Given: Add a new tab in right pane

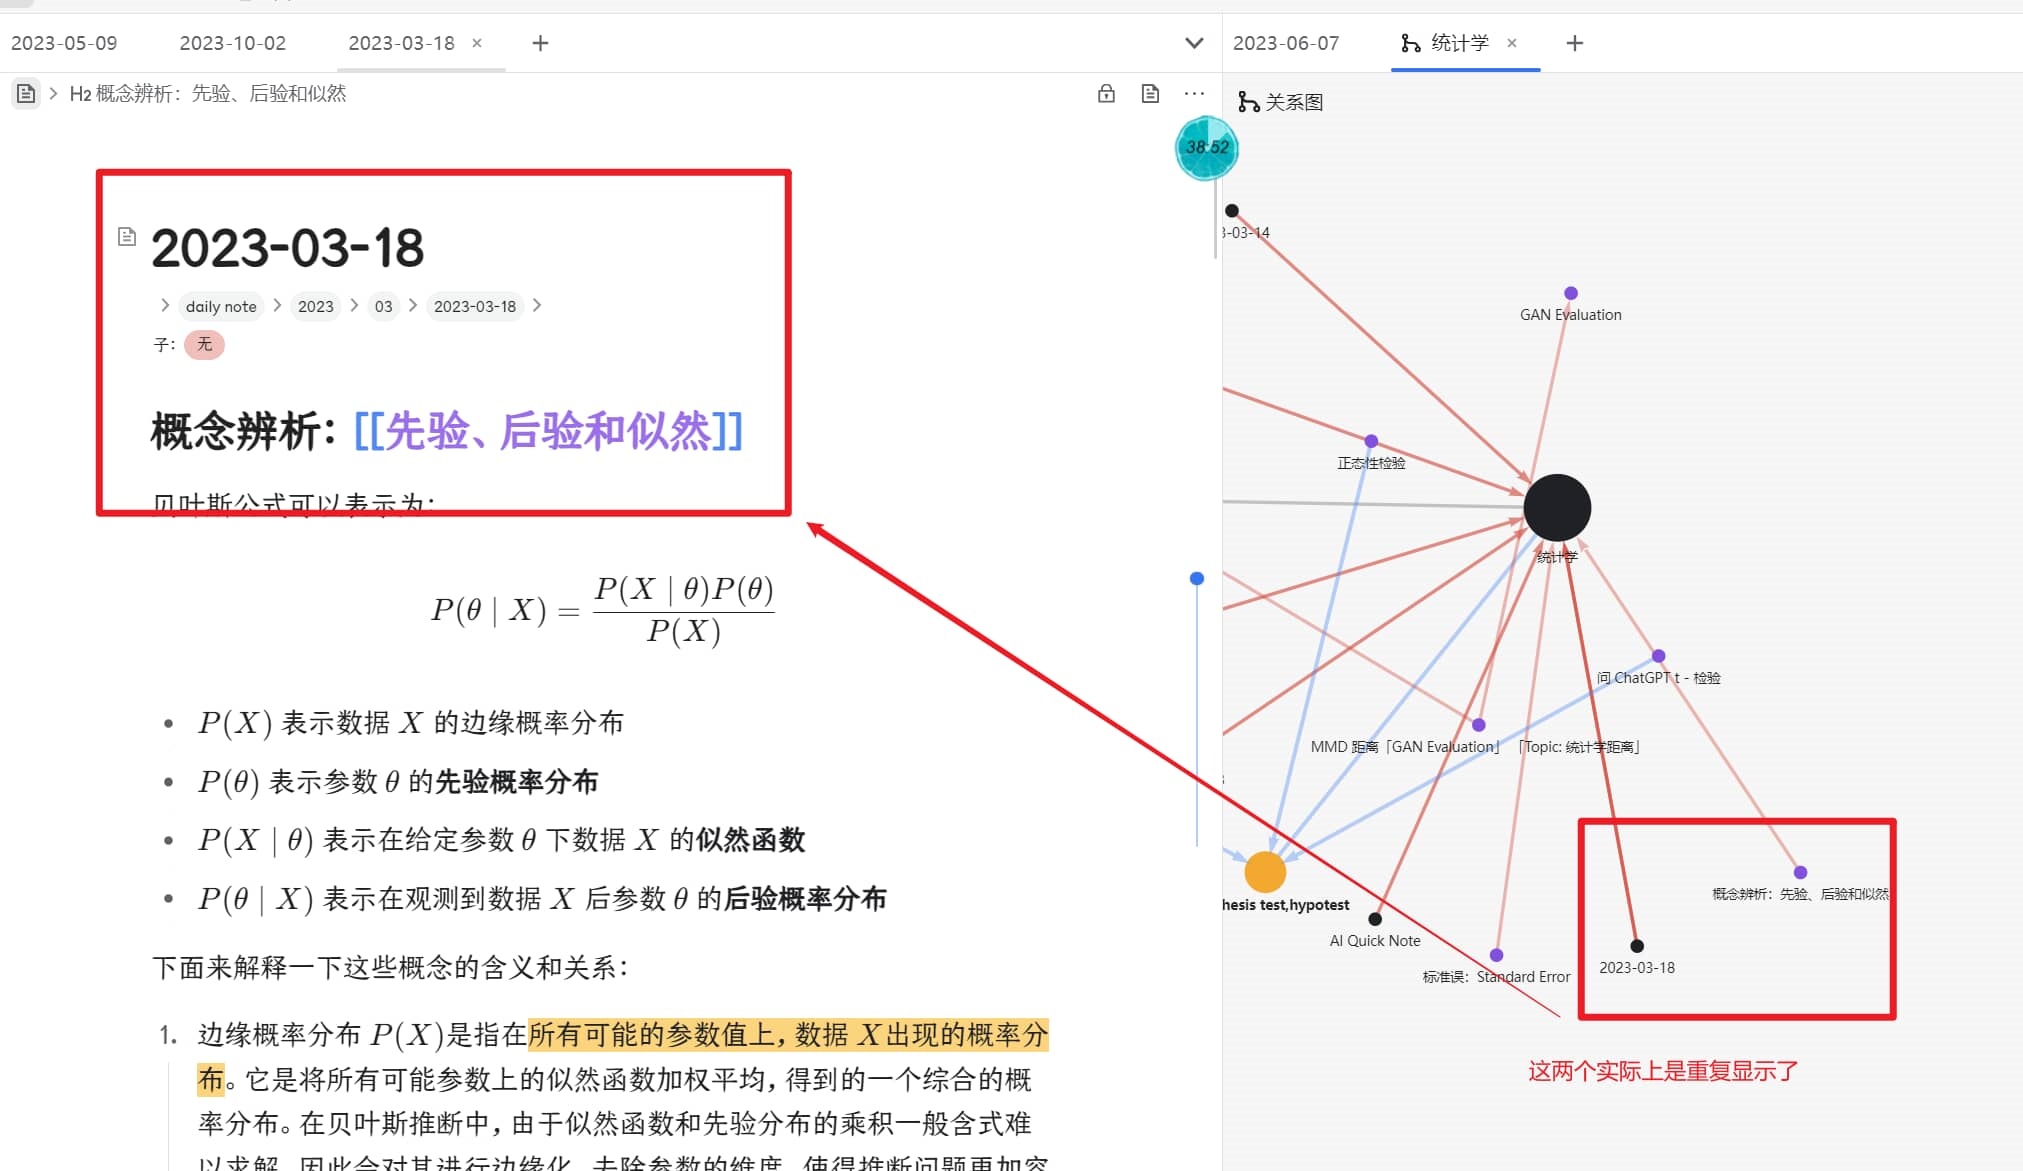Looking at the screenshot, I should [1574, 43].
